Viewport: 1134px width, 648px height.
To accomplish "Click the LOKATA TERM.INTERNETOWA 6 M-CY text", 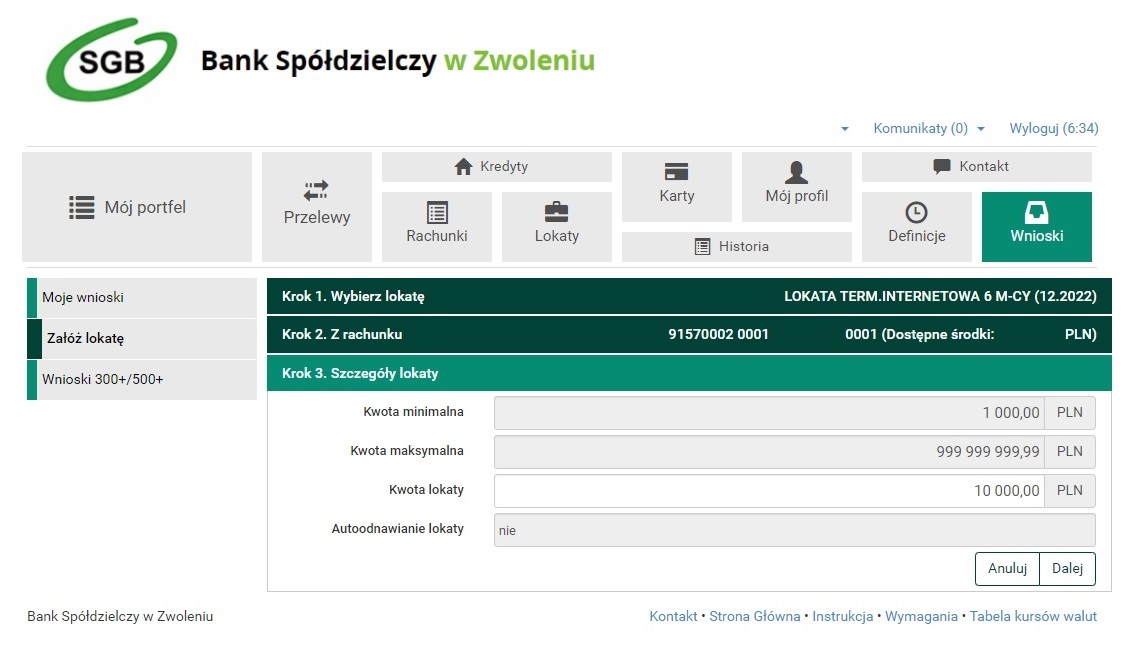I will [x=940, y=297].
